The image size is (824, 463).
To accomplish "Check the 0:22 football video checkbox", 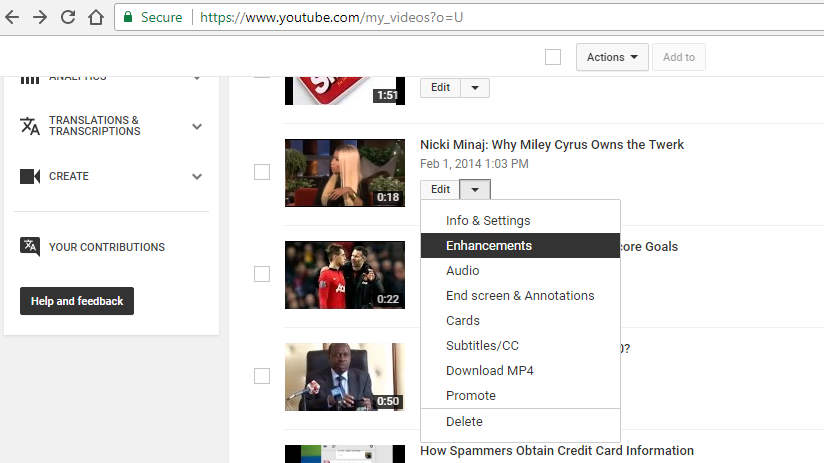I will [262, 274].
